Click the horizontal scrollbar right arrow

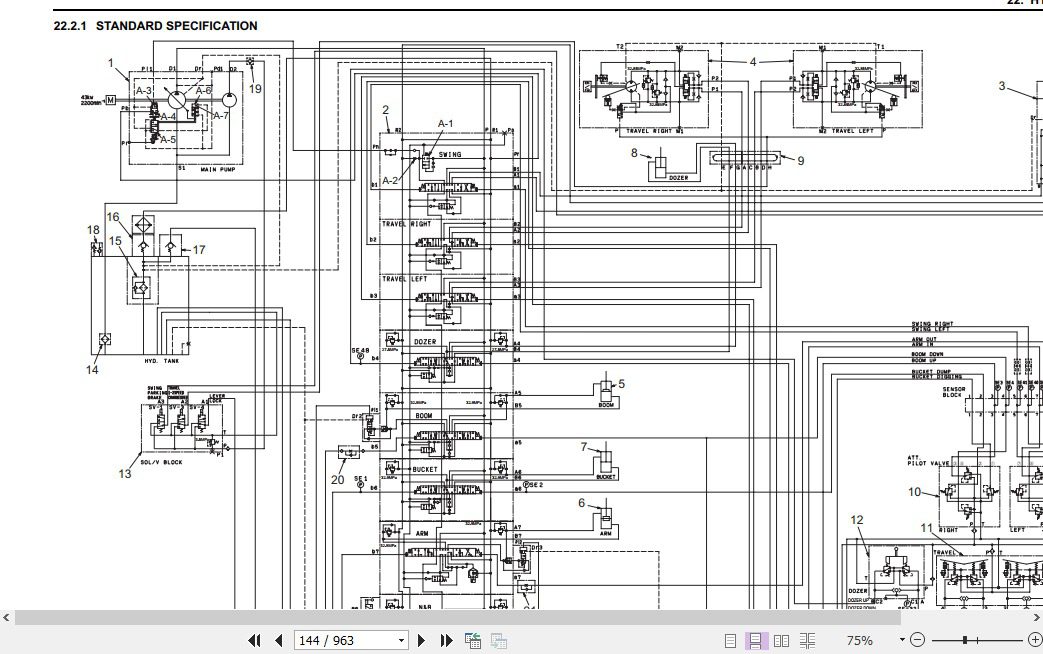tap(1036, 618)
